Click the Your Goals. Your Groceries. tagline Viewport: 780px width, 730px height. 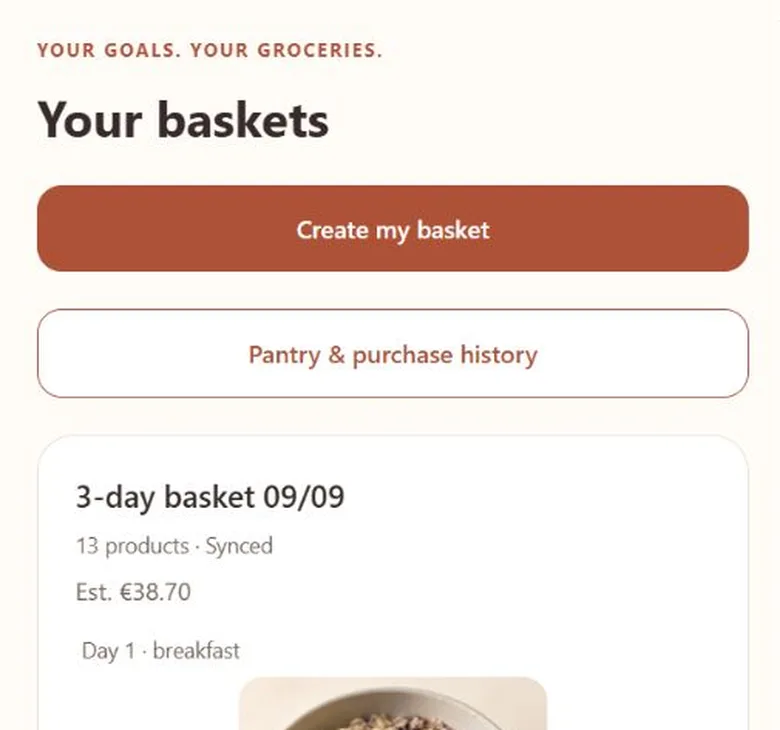point(210,50)
